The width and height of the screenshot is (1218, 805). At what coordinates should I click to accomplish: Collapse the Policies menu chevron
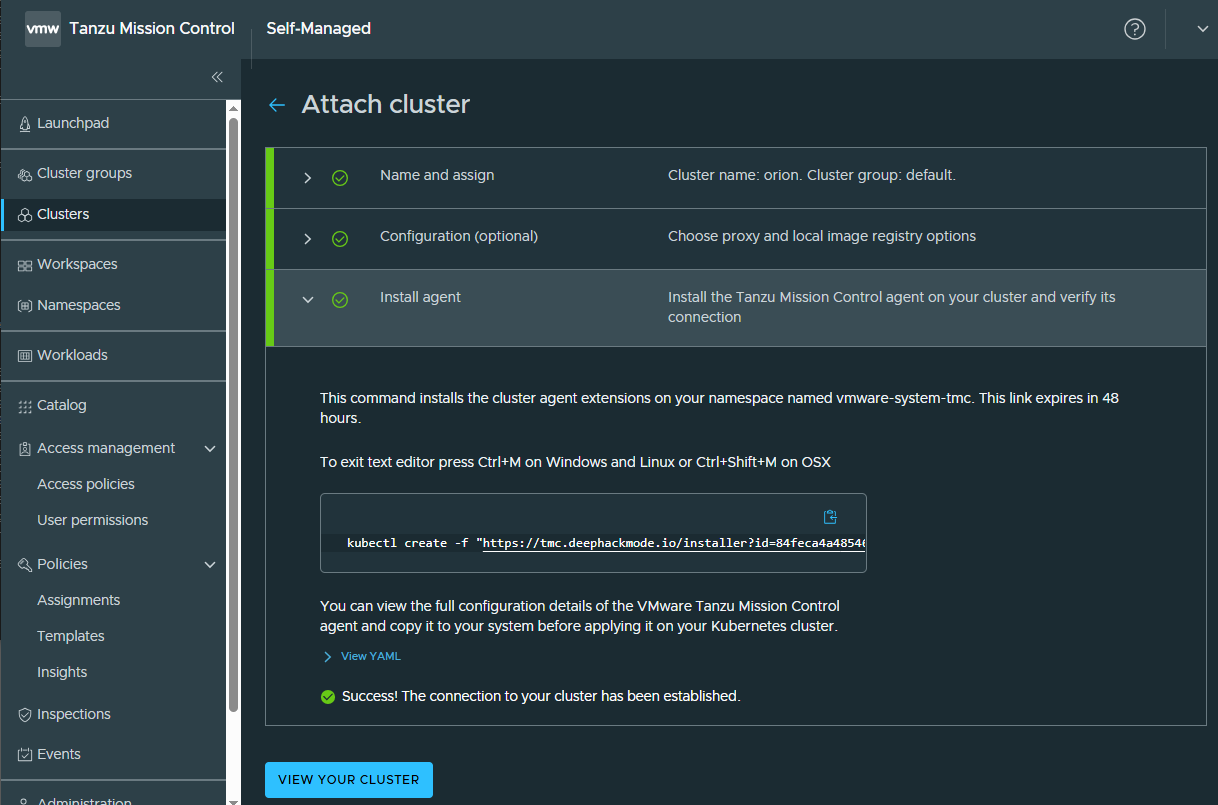(210, 565)
